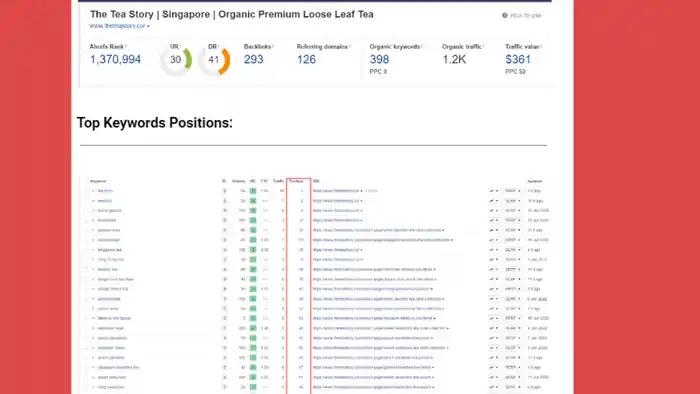This screenshot has height=394, width=700.
Task: Sort by the URL column header
Action: [x=316, y=181]
